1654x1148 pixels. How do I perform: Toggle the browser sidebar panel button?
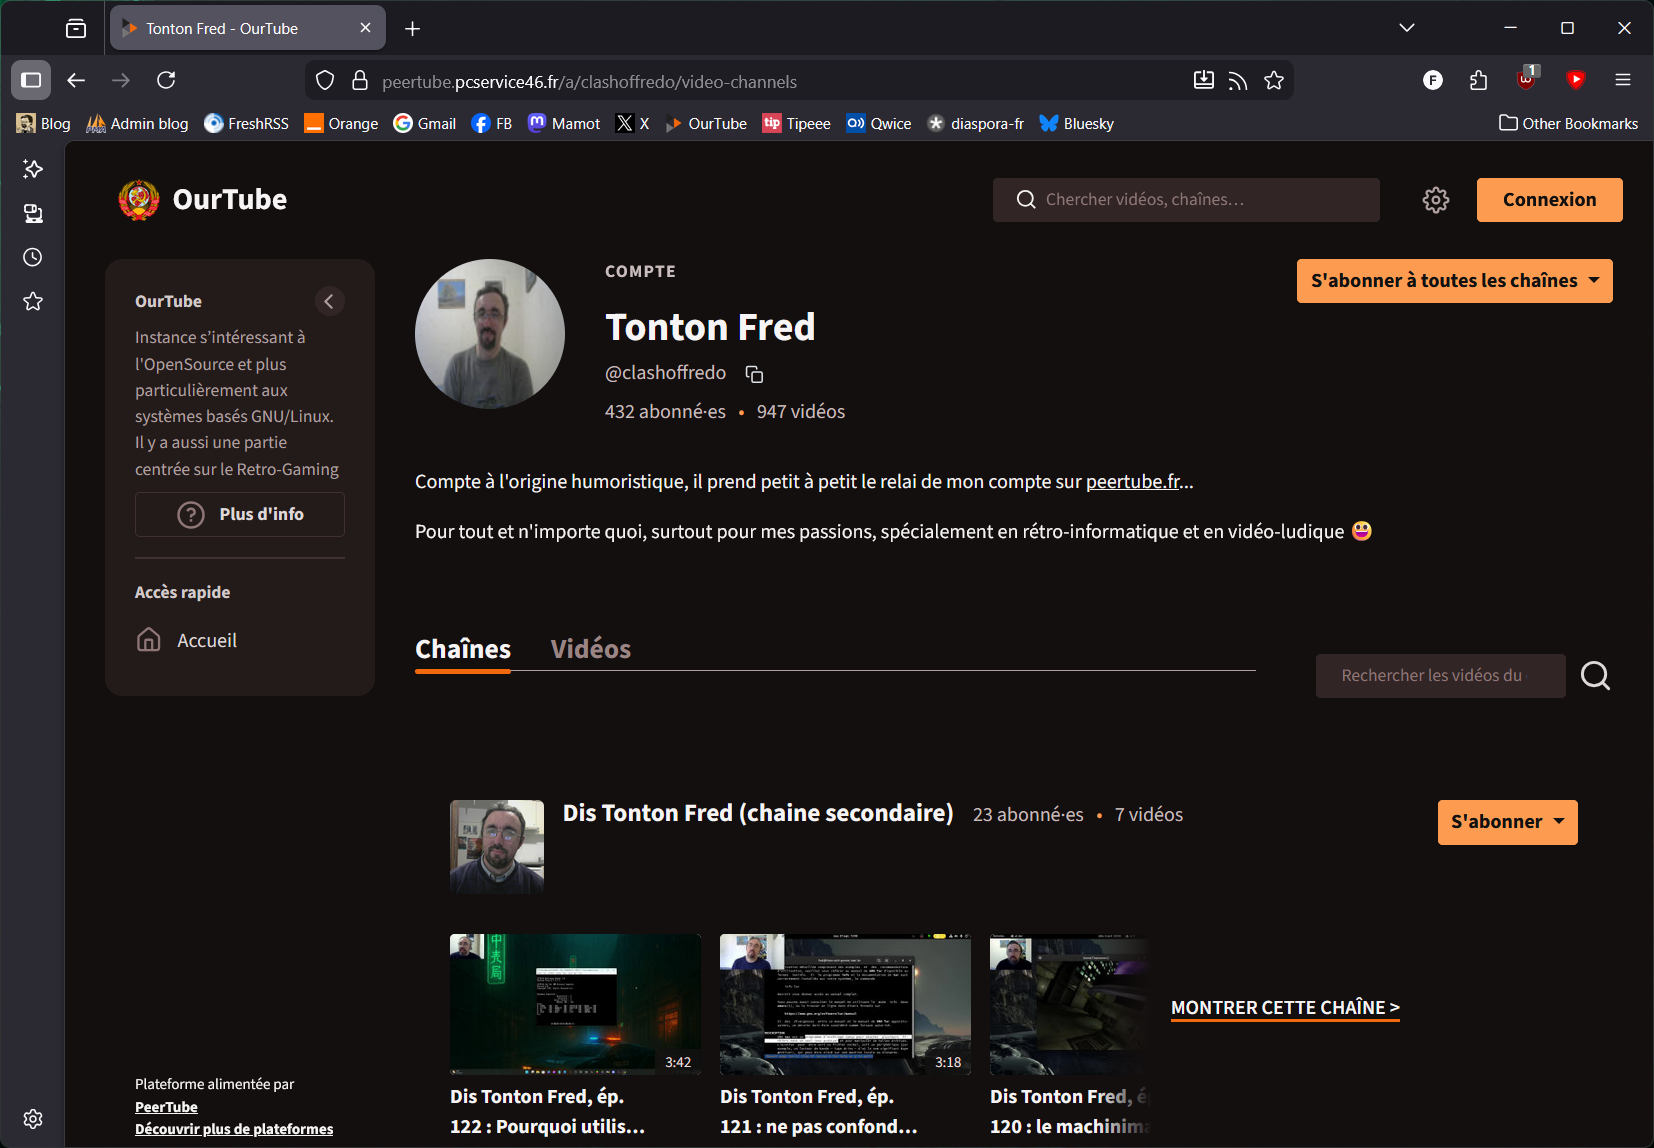click(x=31, y=80)
